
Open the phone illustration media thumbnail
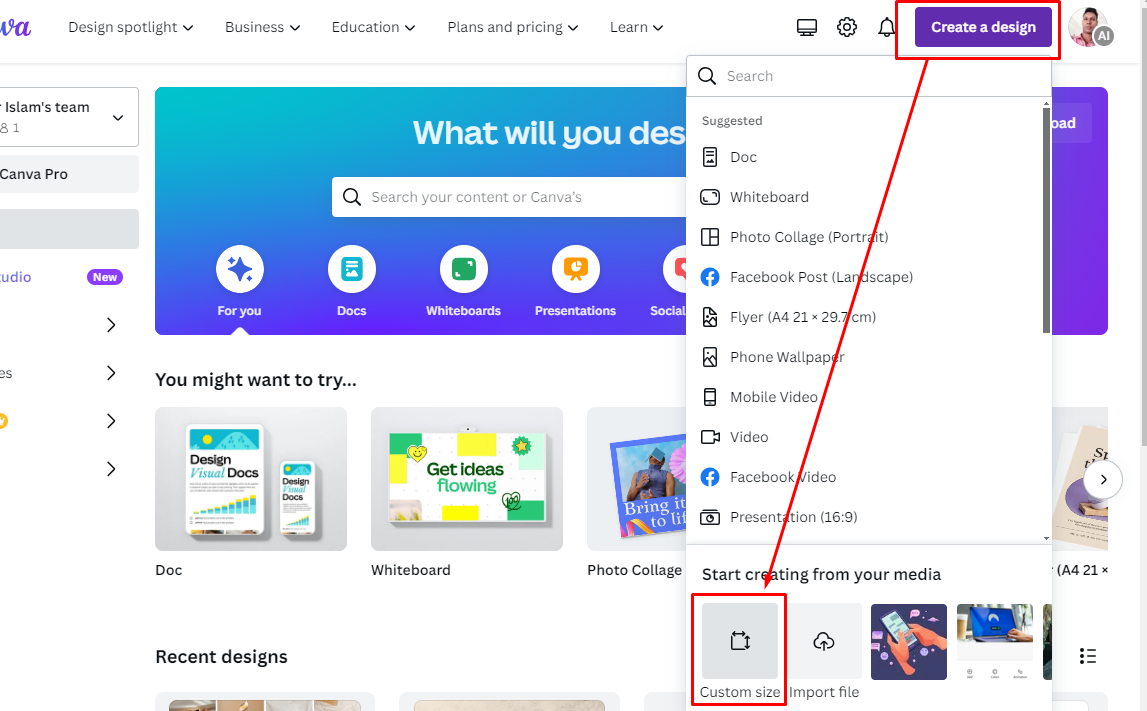point(909,642)
